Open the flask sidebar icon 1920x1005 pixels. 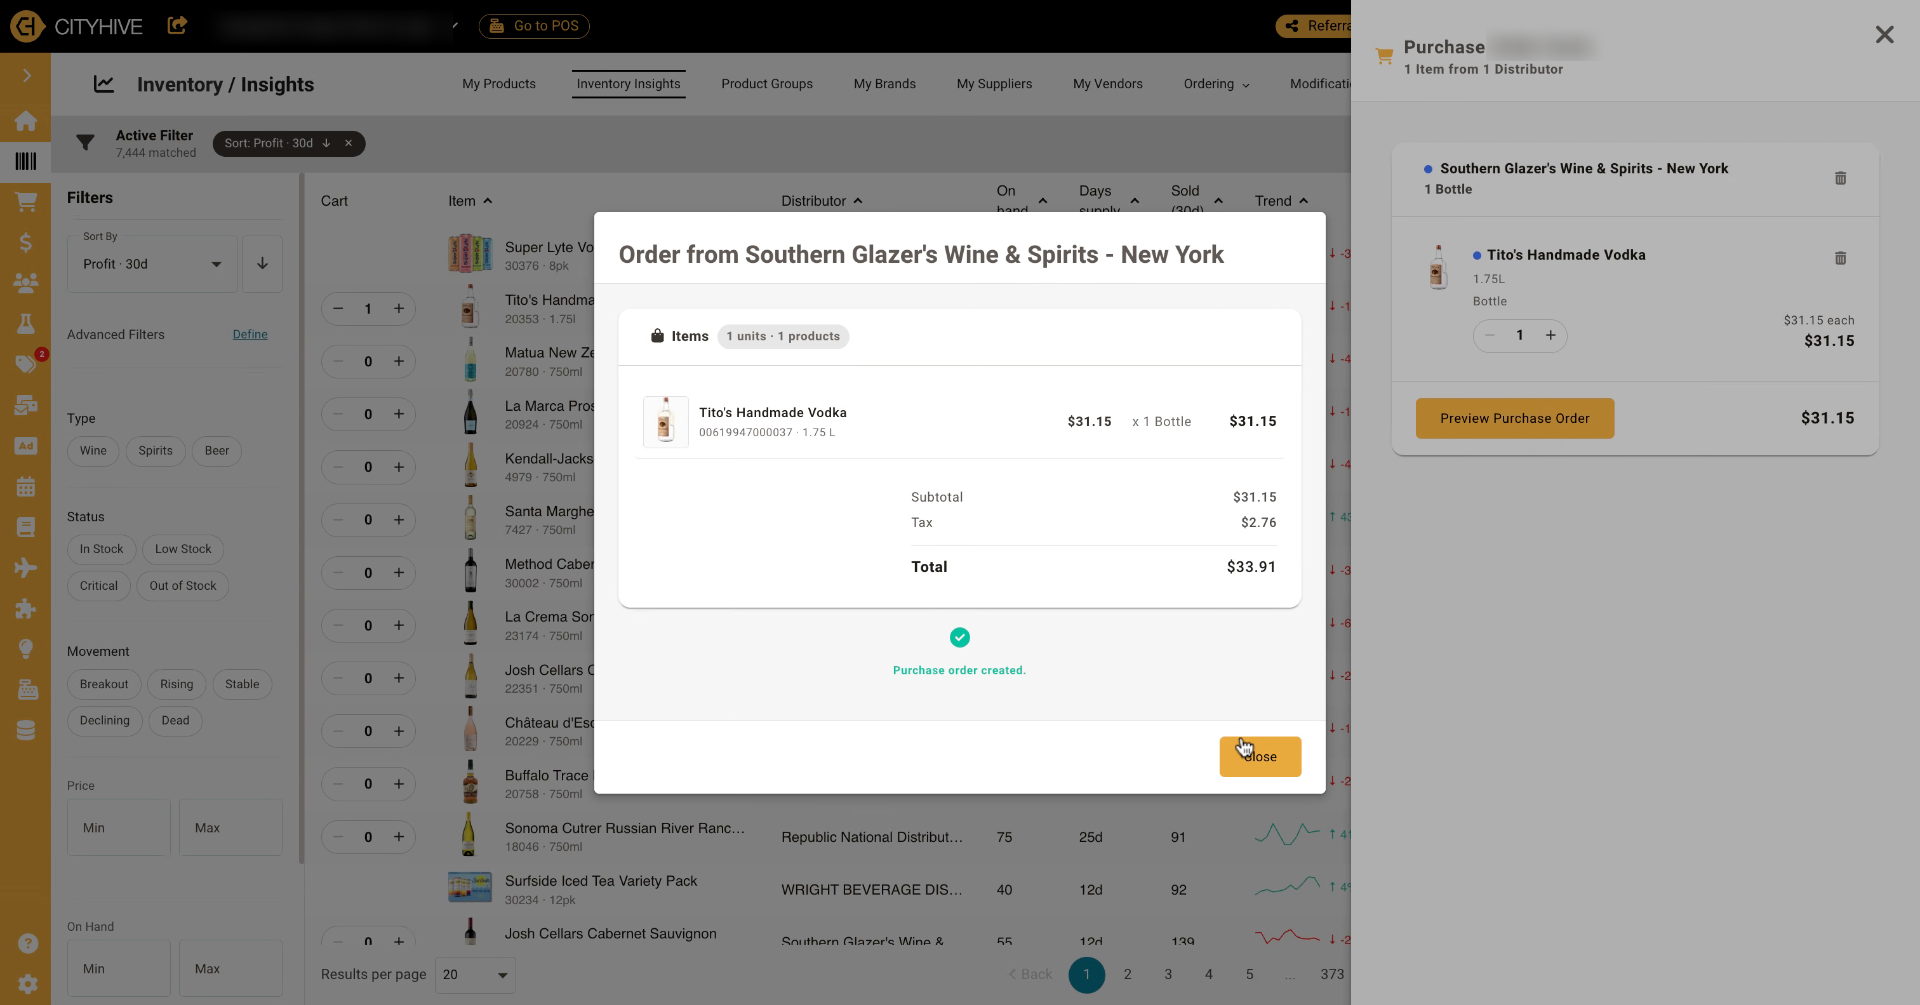click(26, 324)
